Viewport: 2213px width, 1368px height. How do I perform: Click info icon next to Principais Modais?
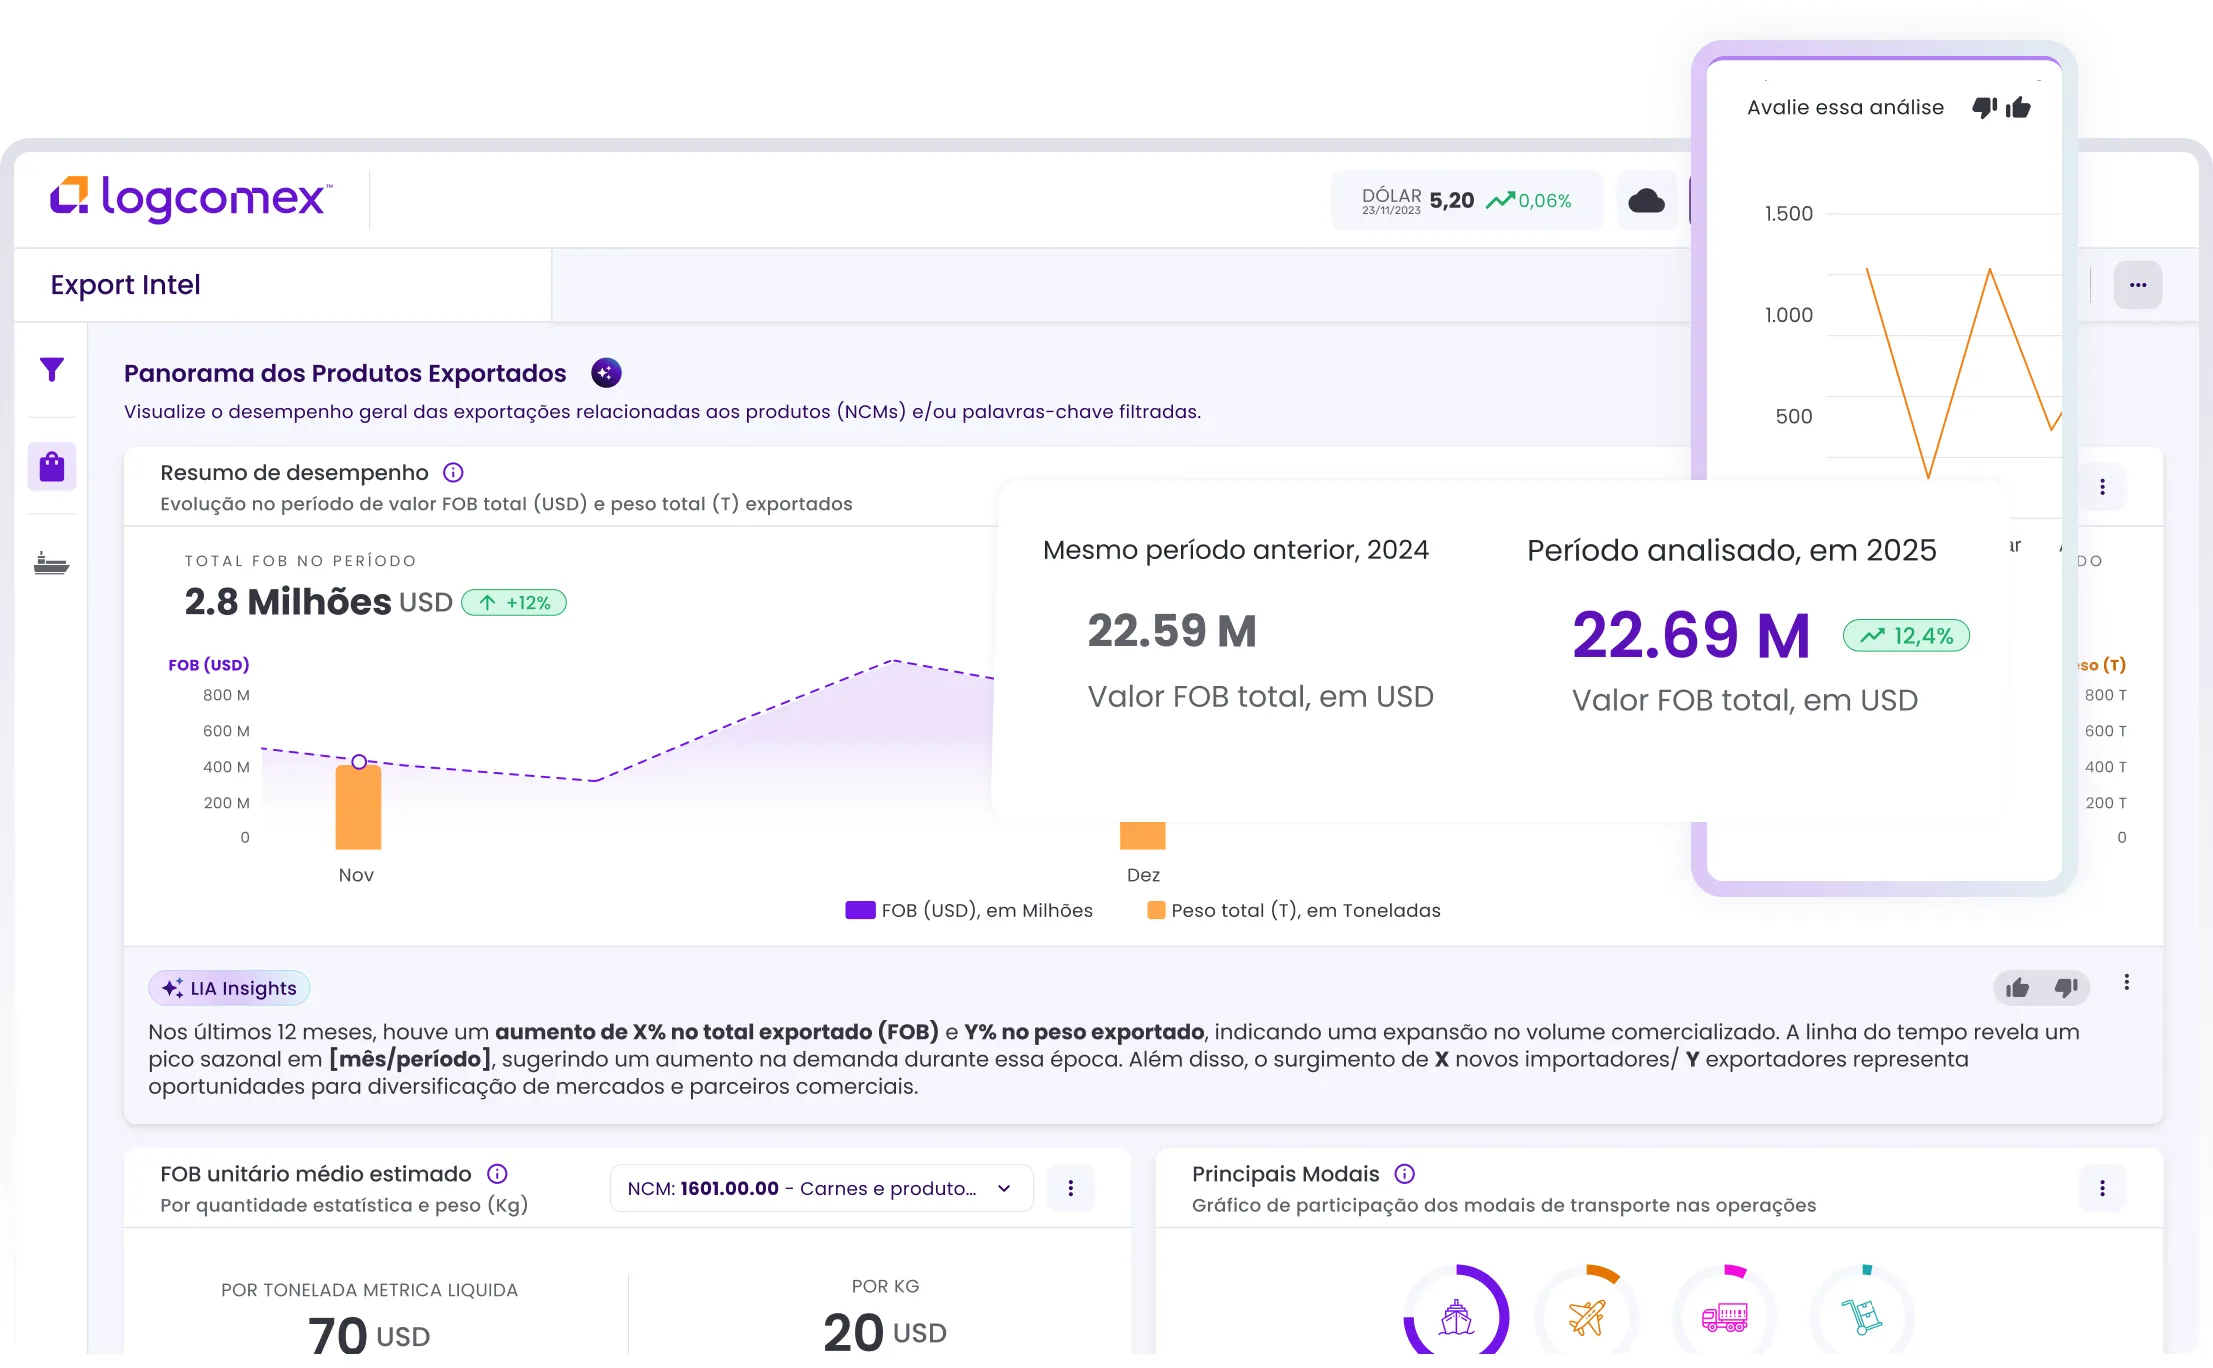(1405, 1174)
